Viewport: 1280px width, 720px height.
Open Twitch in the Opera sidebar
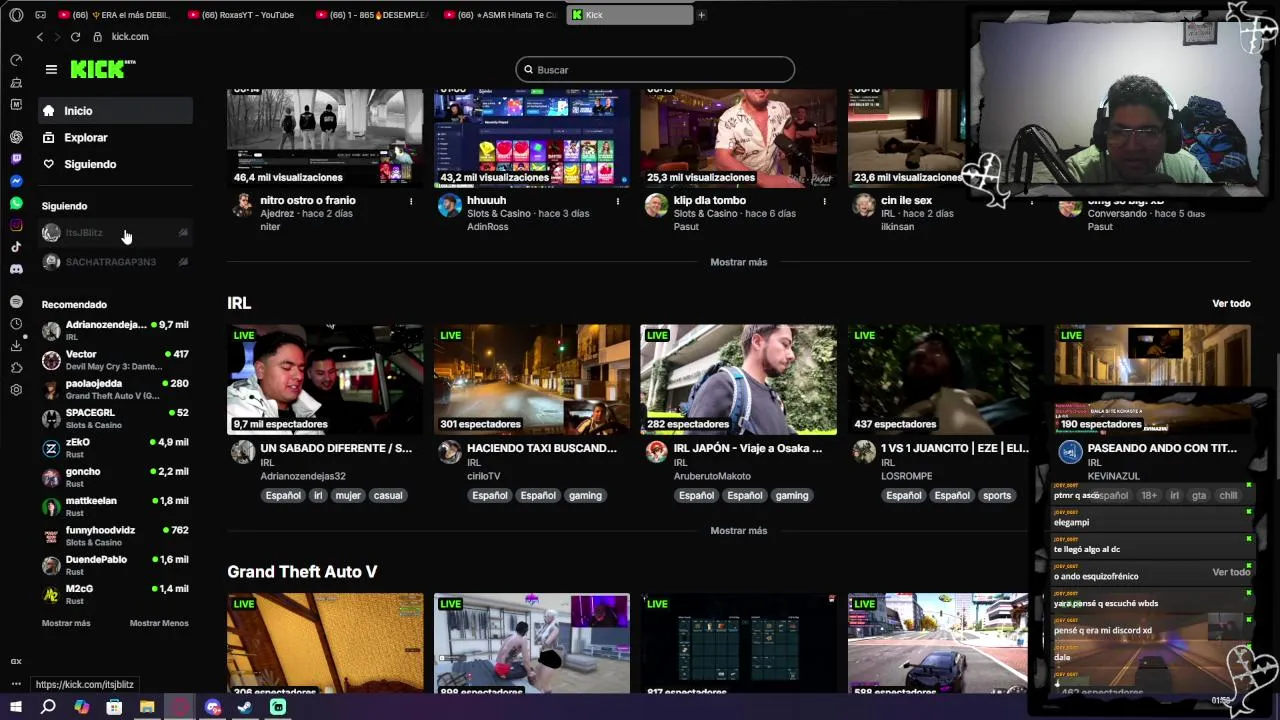(16, 159)
